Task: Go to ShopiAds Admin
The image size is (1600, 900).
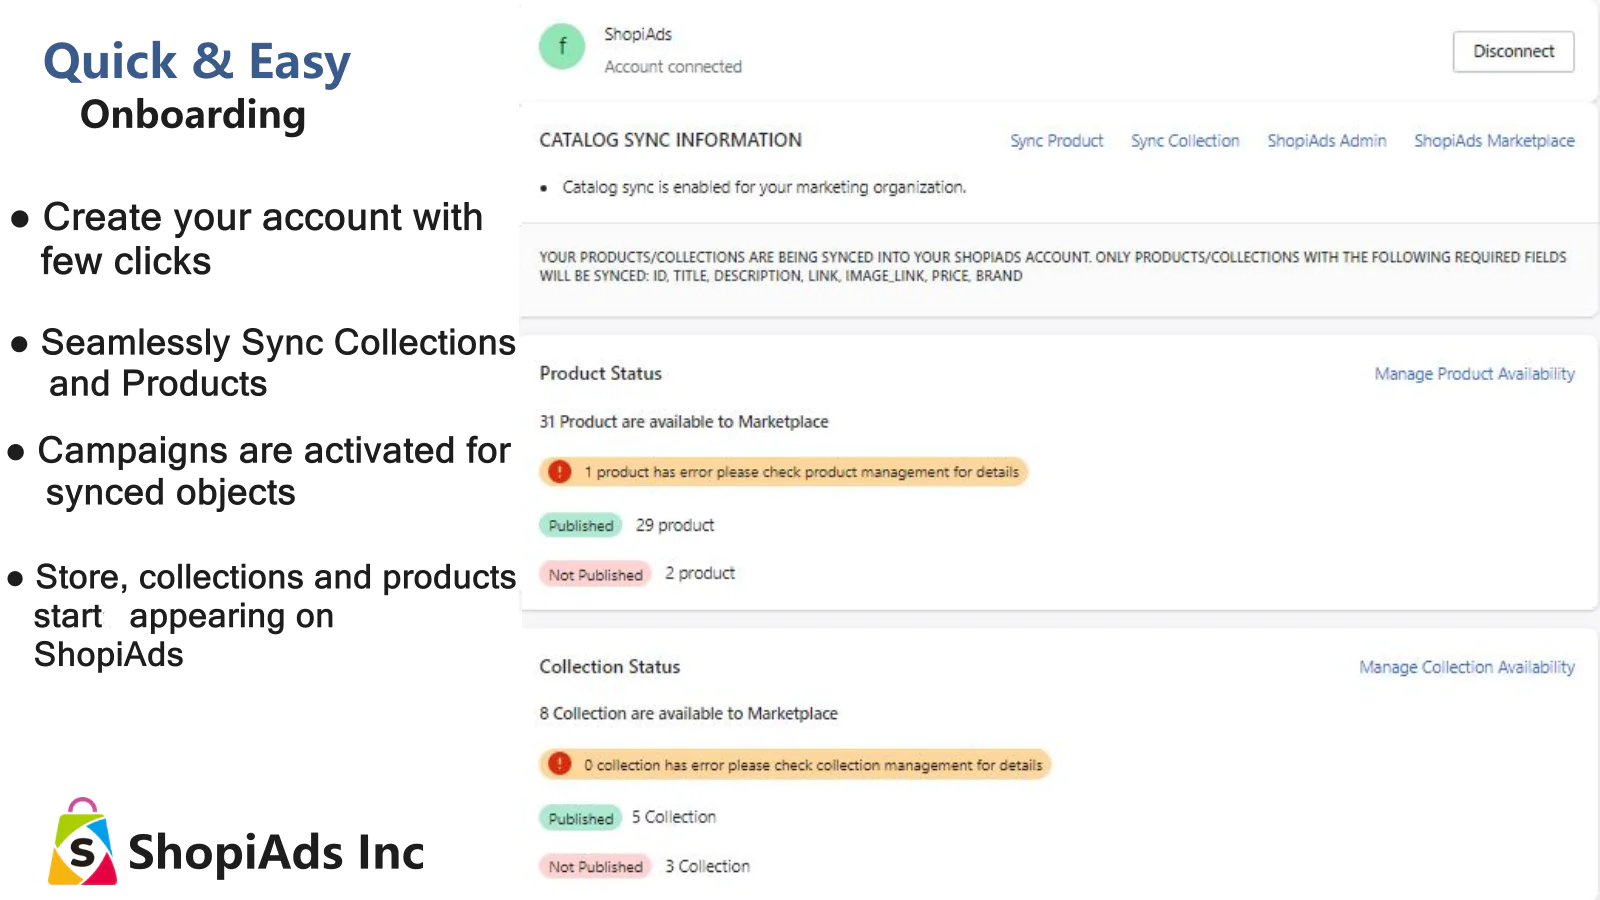Action: 1326,141
